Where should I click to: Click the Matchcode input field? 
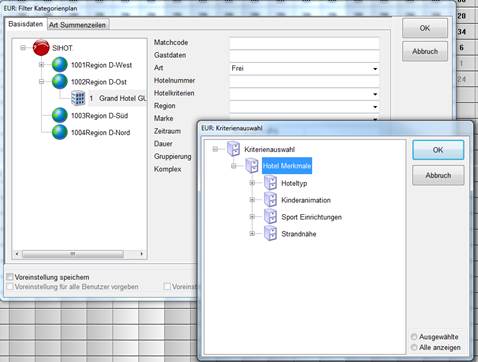[x=304, y=43]
